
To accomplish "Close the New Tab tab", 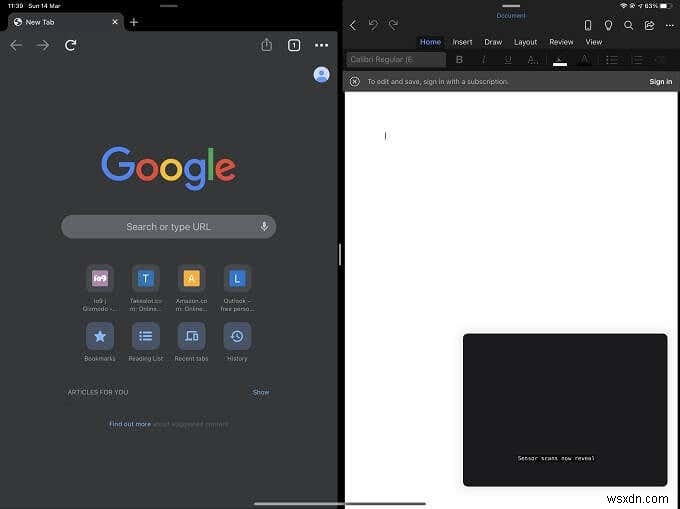I will [x=115, y=22].
